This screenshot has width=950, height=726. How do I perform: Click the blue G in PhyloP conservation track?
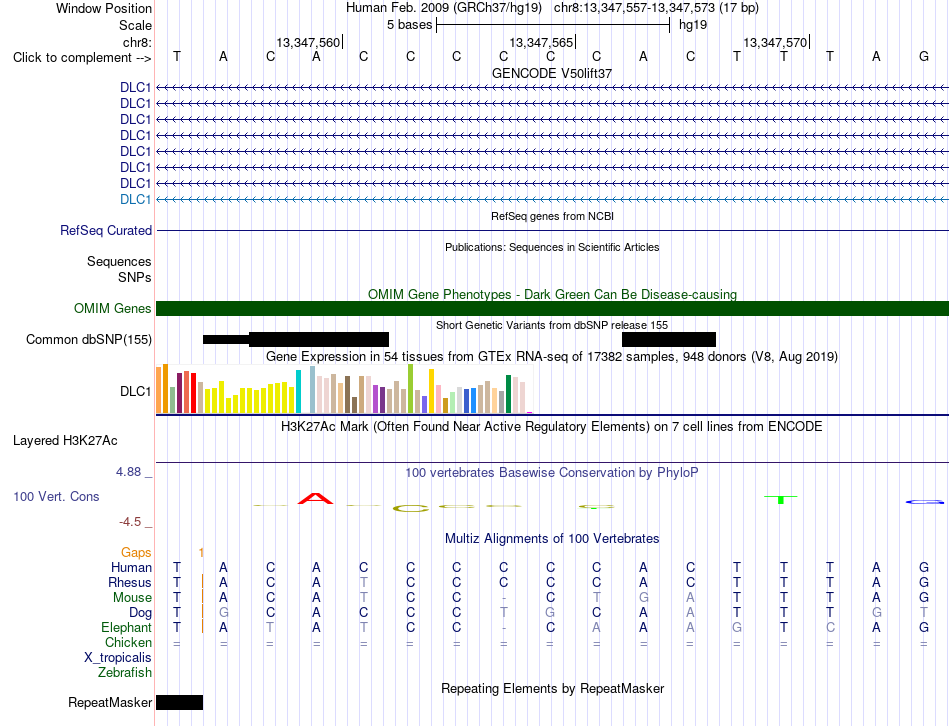(925, 502)
